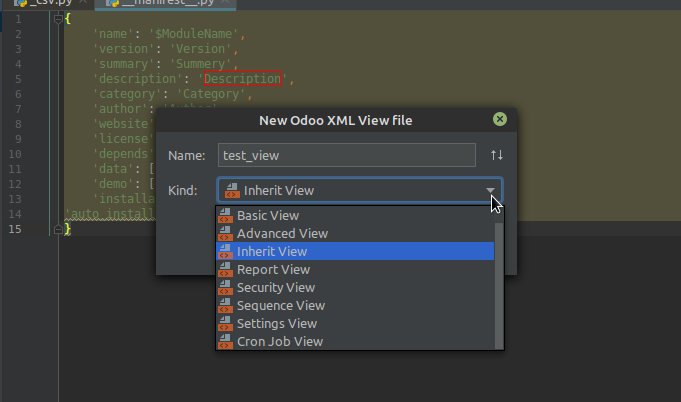Click icon in the Kind combo box
The height and width of the screenshot is (402, 681).
(232, 190)
